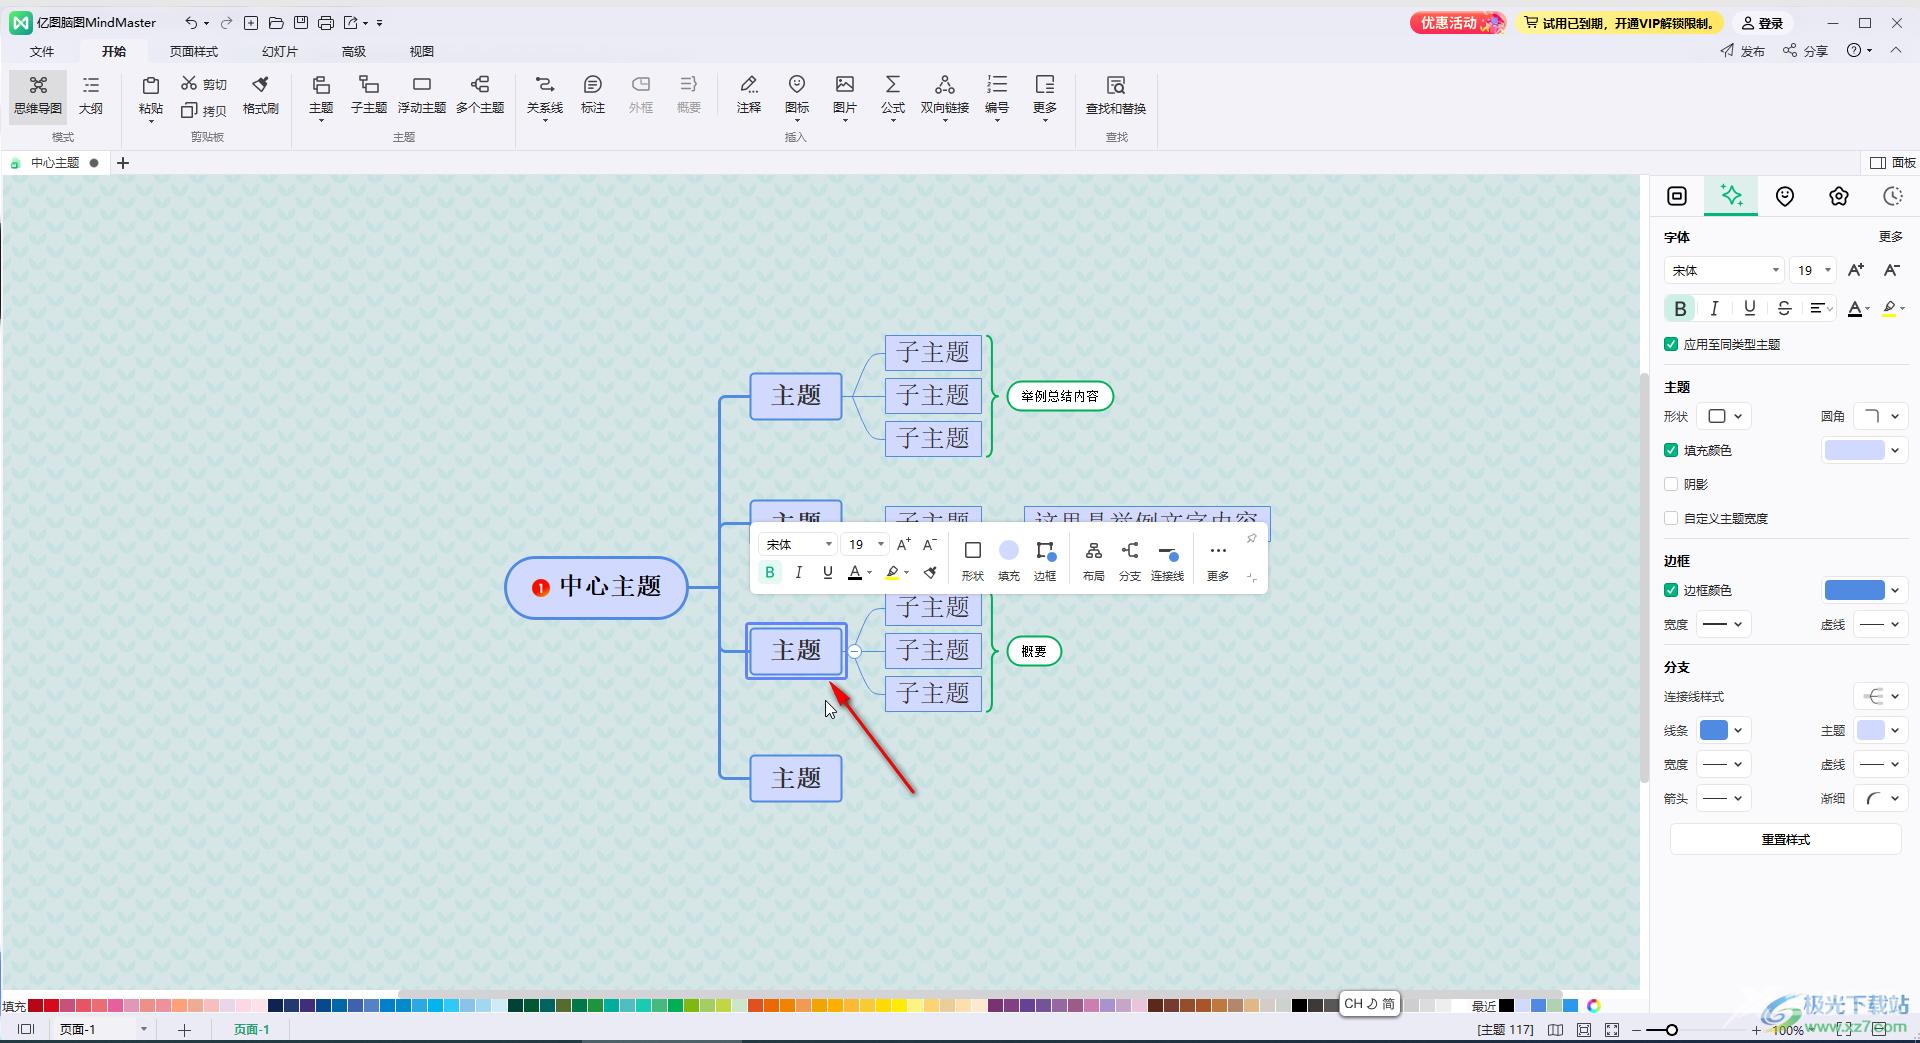Screen dimensions: 1920x1043
Task: Open font size 19 dropdown in panel
Action: pyautogui.click(x=1812, y=270)
